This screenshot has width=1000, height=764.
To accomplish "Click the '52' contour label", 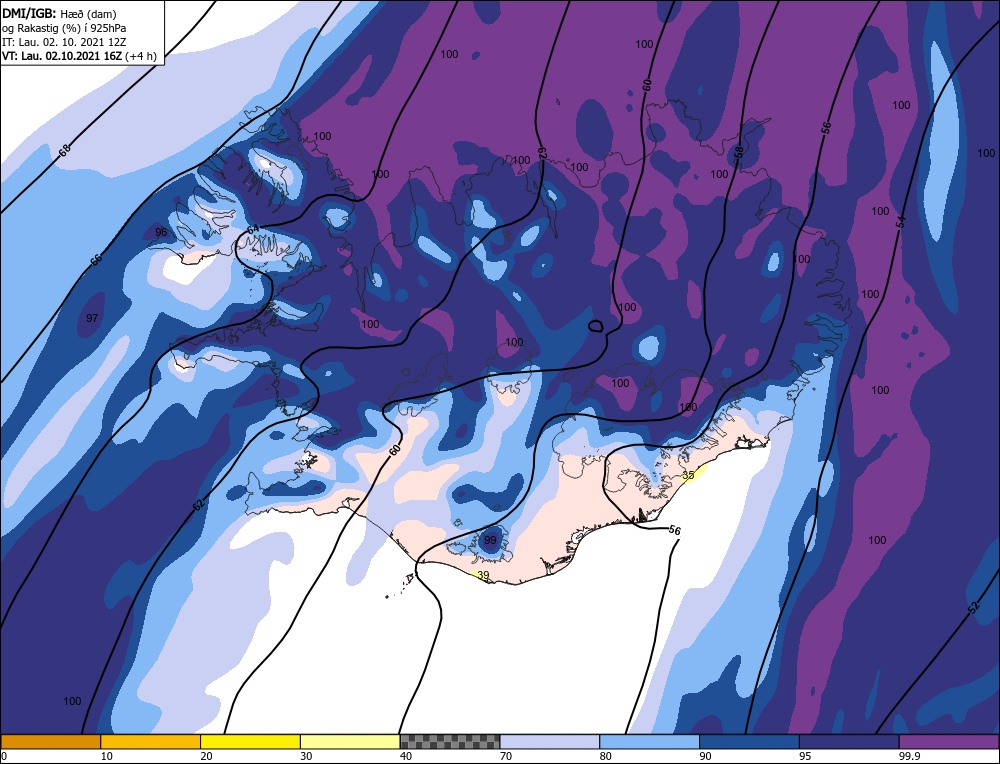I will click(x=973, y=608).
